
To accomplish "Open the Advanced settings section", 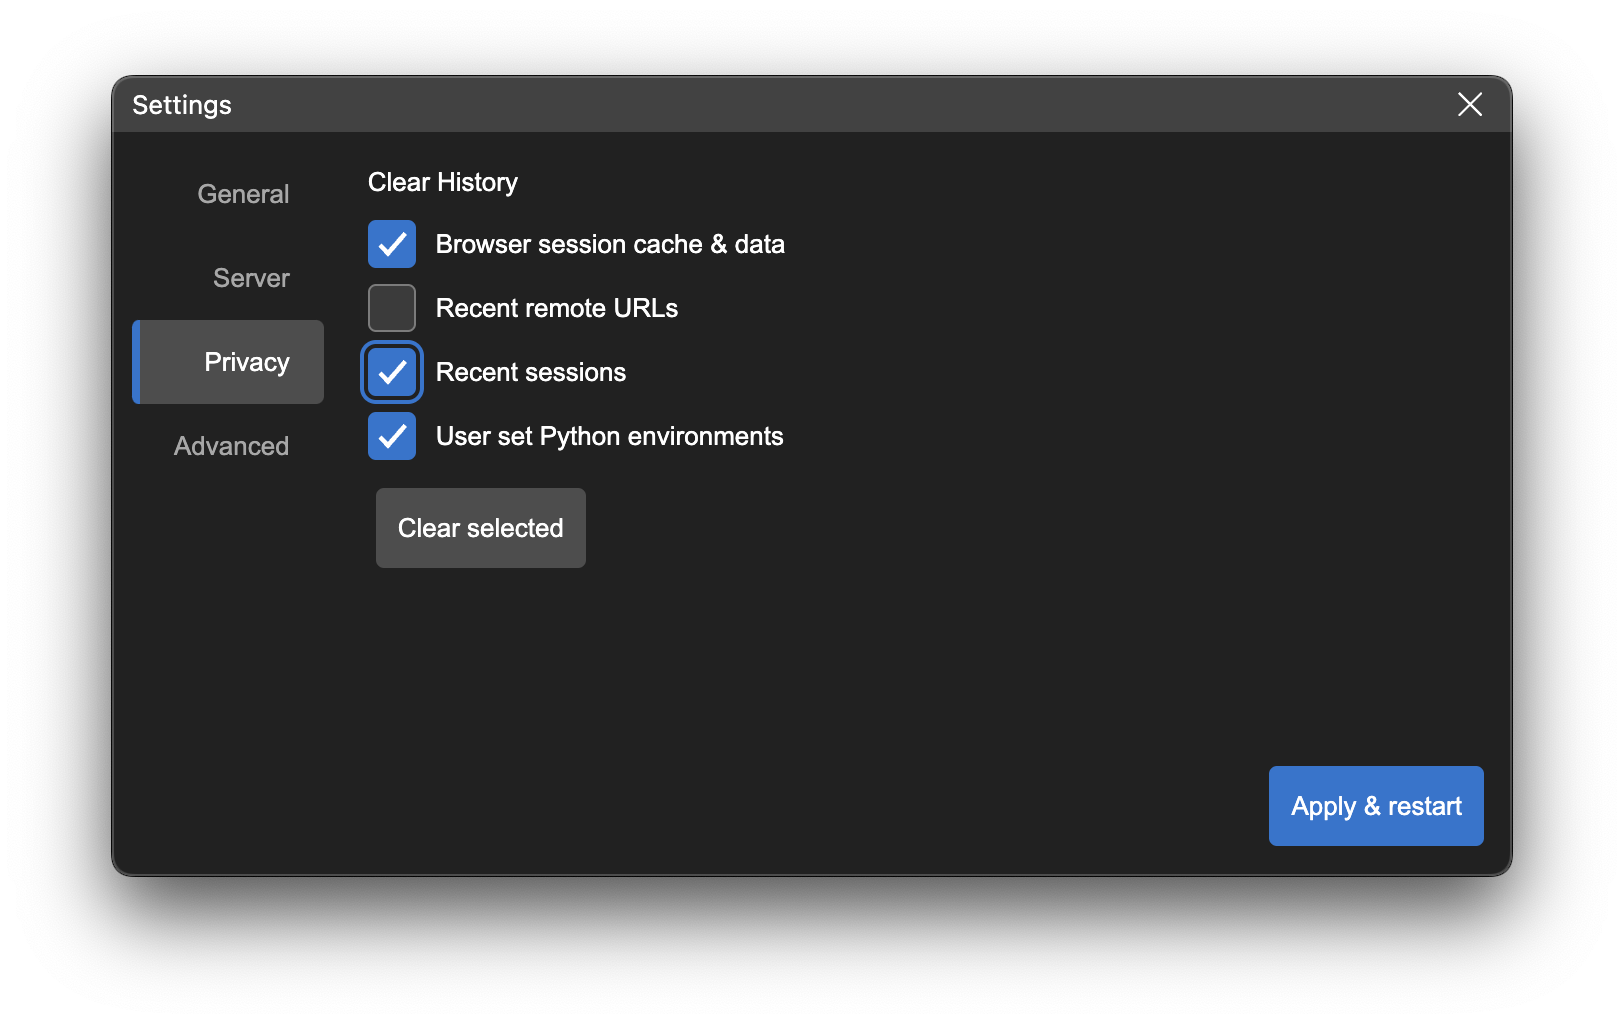I will click(x=231, y=445).
